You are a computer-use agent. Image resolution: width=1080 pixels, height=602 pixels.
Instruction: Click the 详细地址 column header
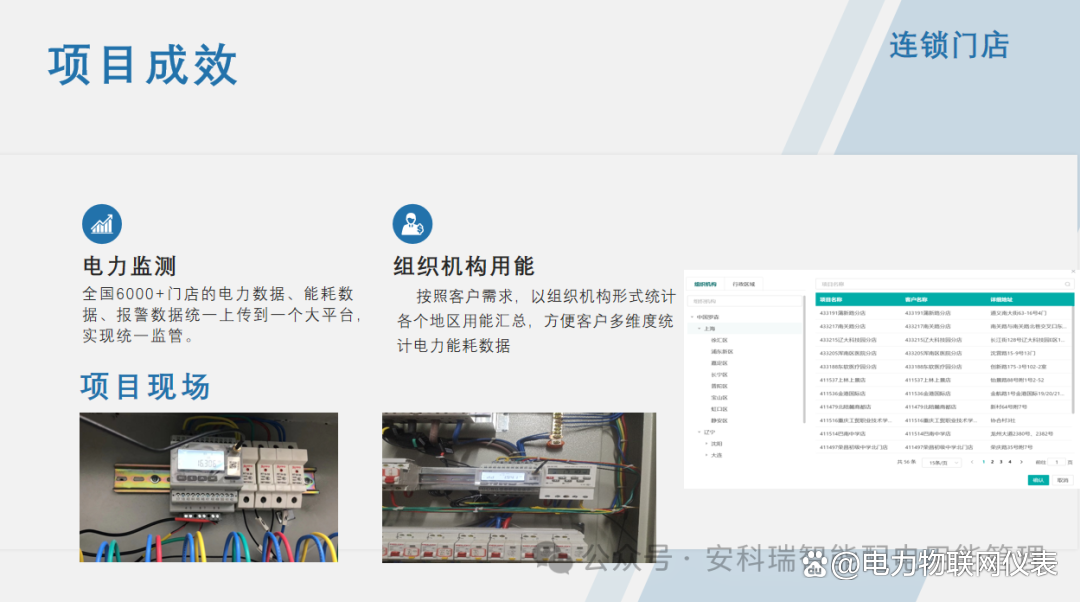[x=1001, y=300]
